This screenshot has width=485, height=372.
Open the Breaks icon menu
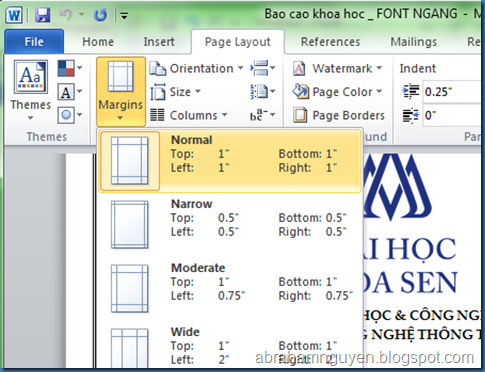tap(263, 68)
